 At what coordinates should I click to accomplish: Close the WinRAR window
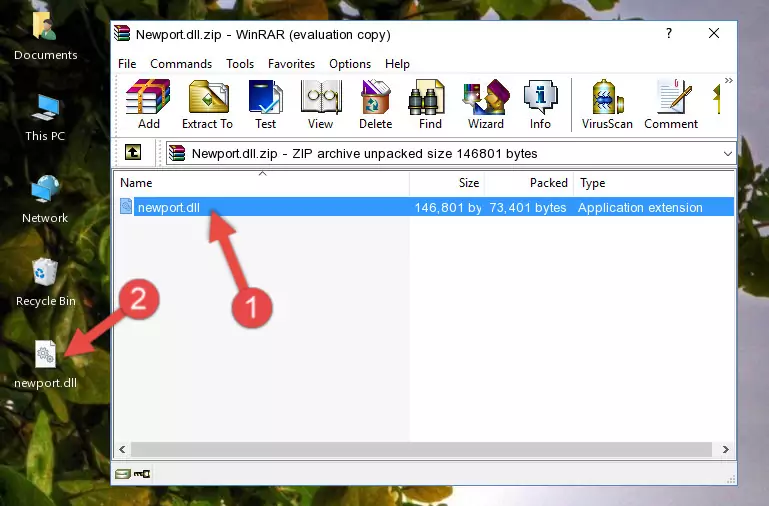714,33
